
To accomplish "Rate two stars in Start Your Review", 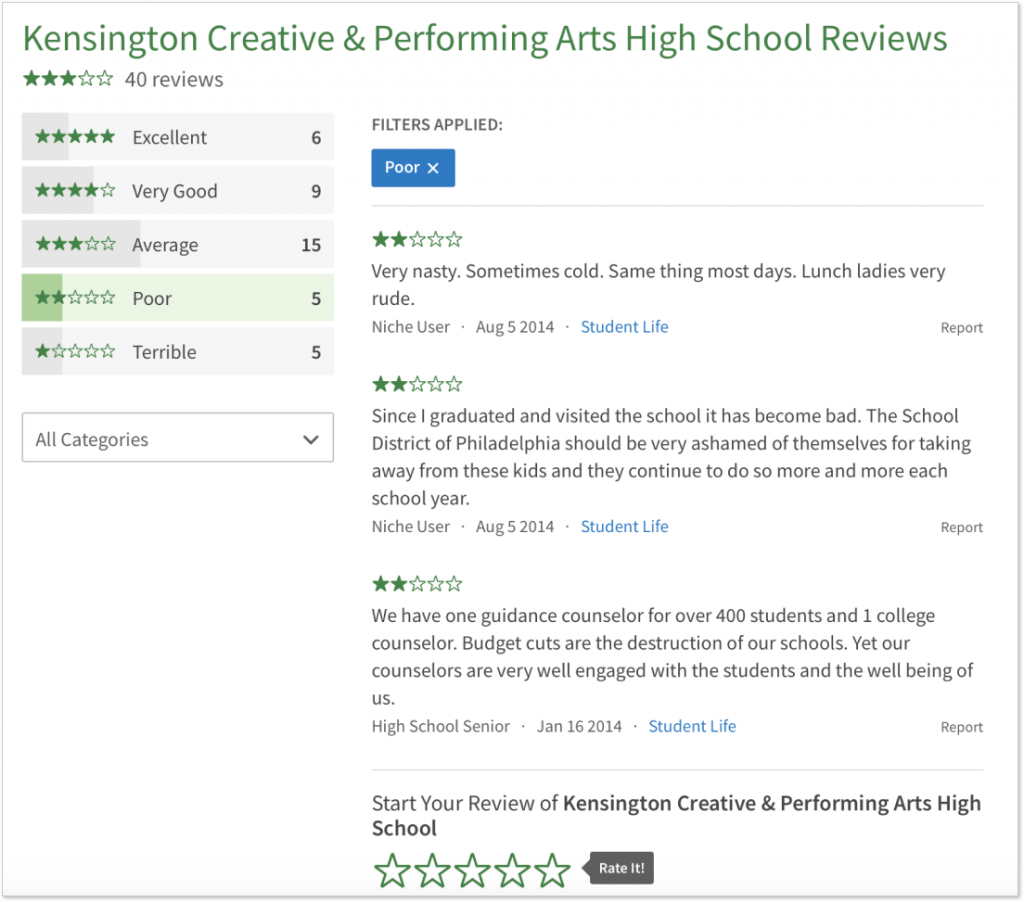I will [x=432, y=869].
